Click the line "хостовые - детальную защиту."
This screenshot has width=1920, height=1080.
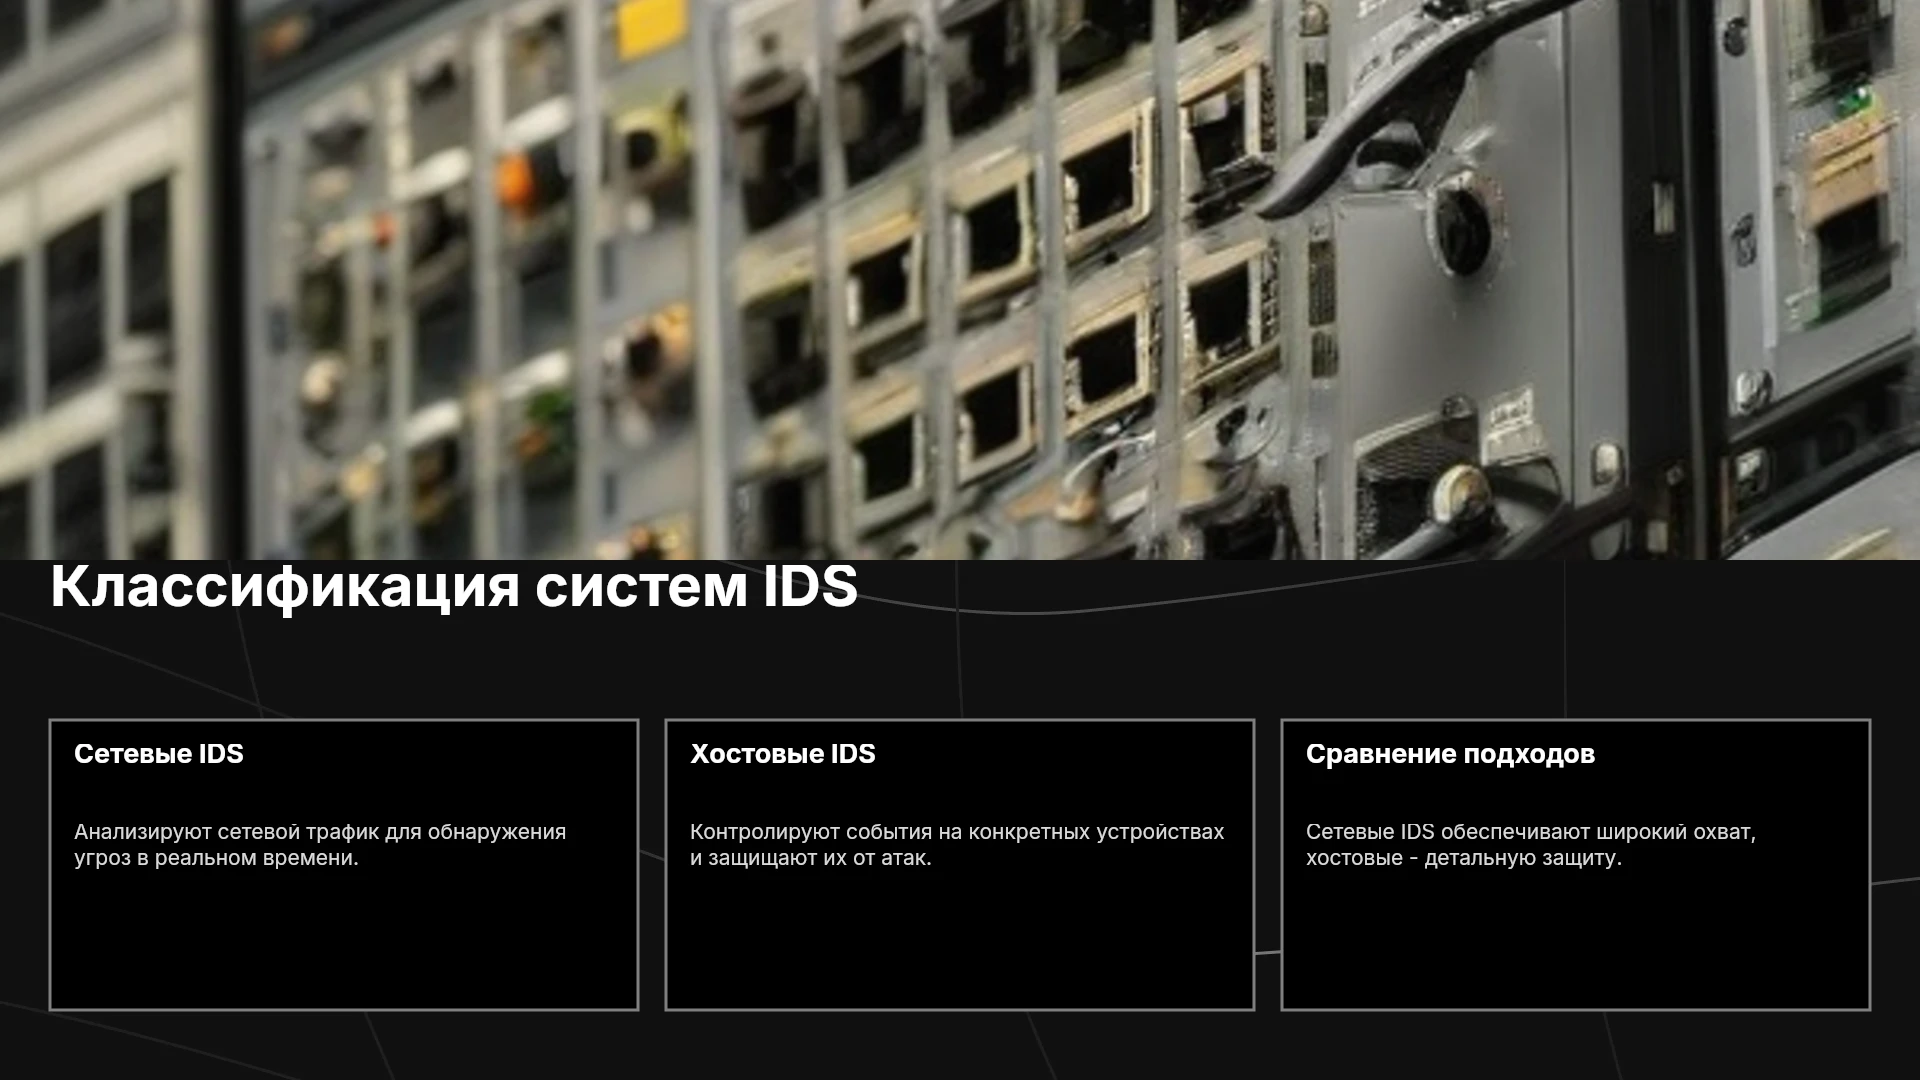click(x=1464, y=858)
